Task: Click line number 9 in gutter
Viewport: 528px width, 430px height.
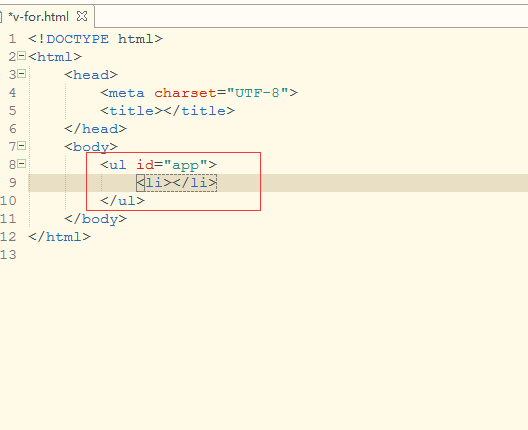Action: [12, 183]
